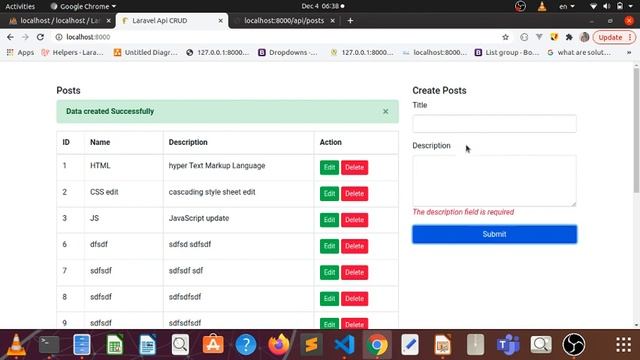Open Apps bookmark shortcut

pos(20,52)
